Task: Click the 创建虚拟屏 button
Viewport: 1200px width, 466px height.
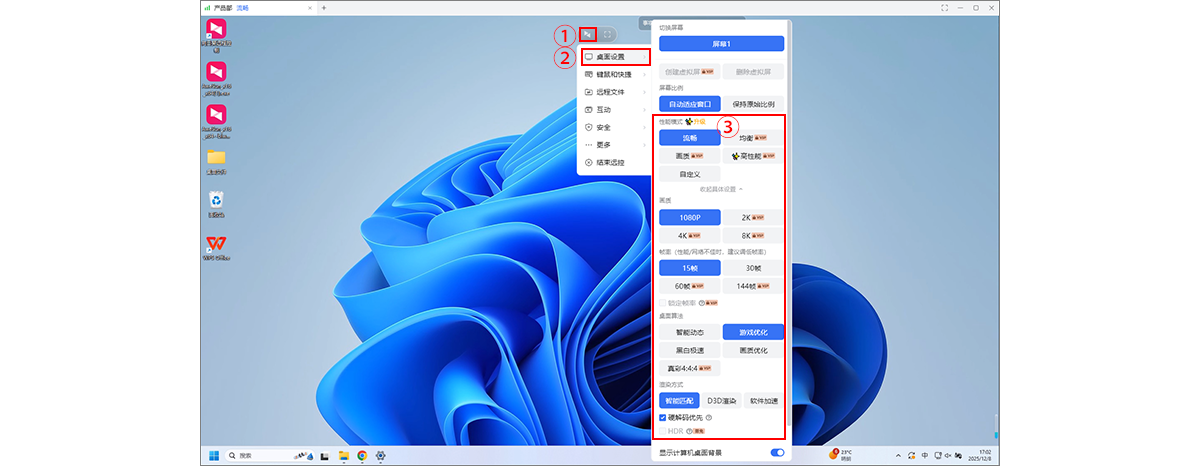Action: pyautogui.click(x=689, y=72)
